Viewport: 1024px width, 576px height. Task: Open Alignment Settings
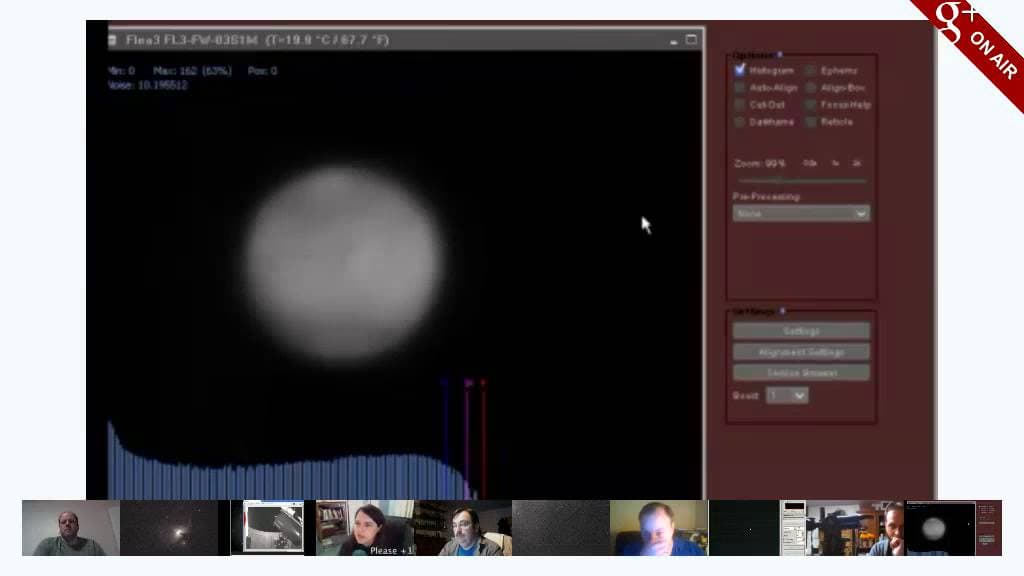pos(801,352)
